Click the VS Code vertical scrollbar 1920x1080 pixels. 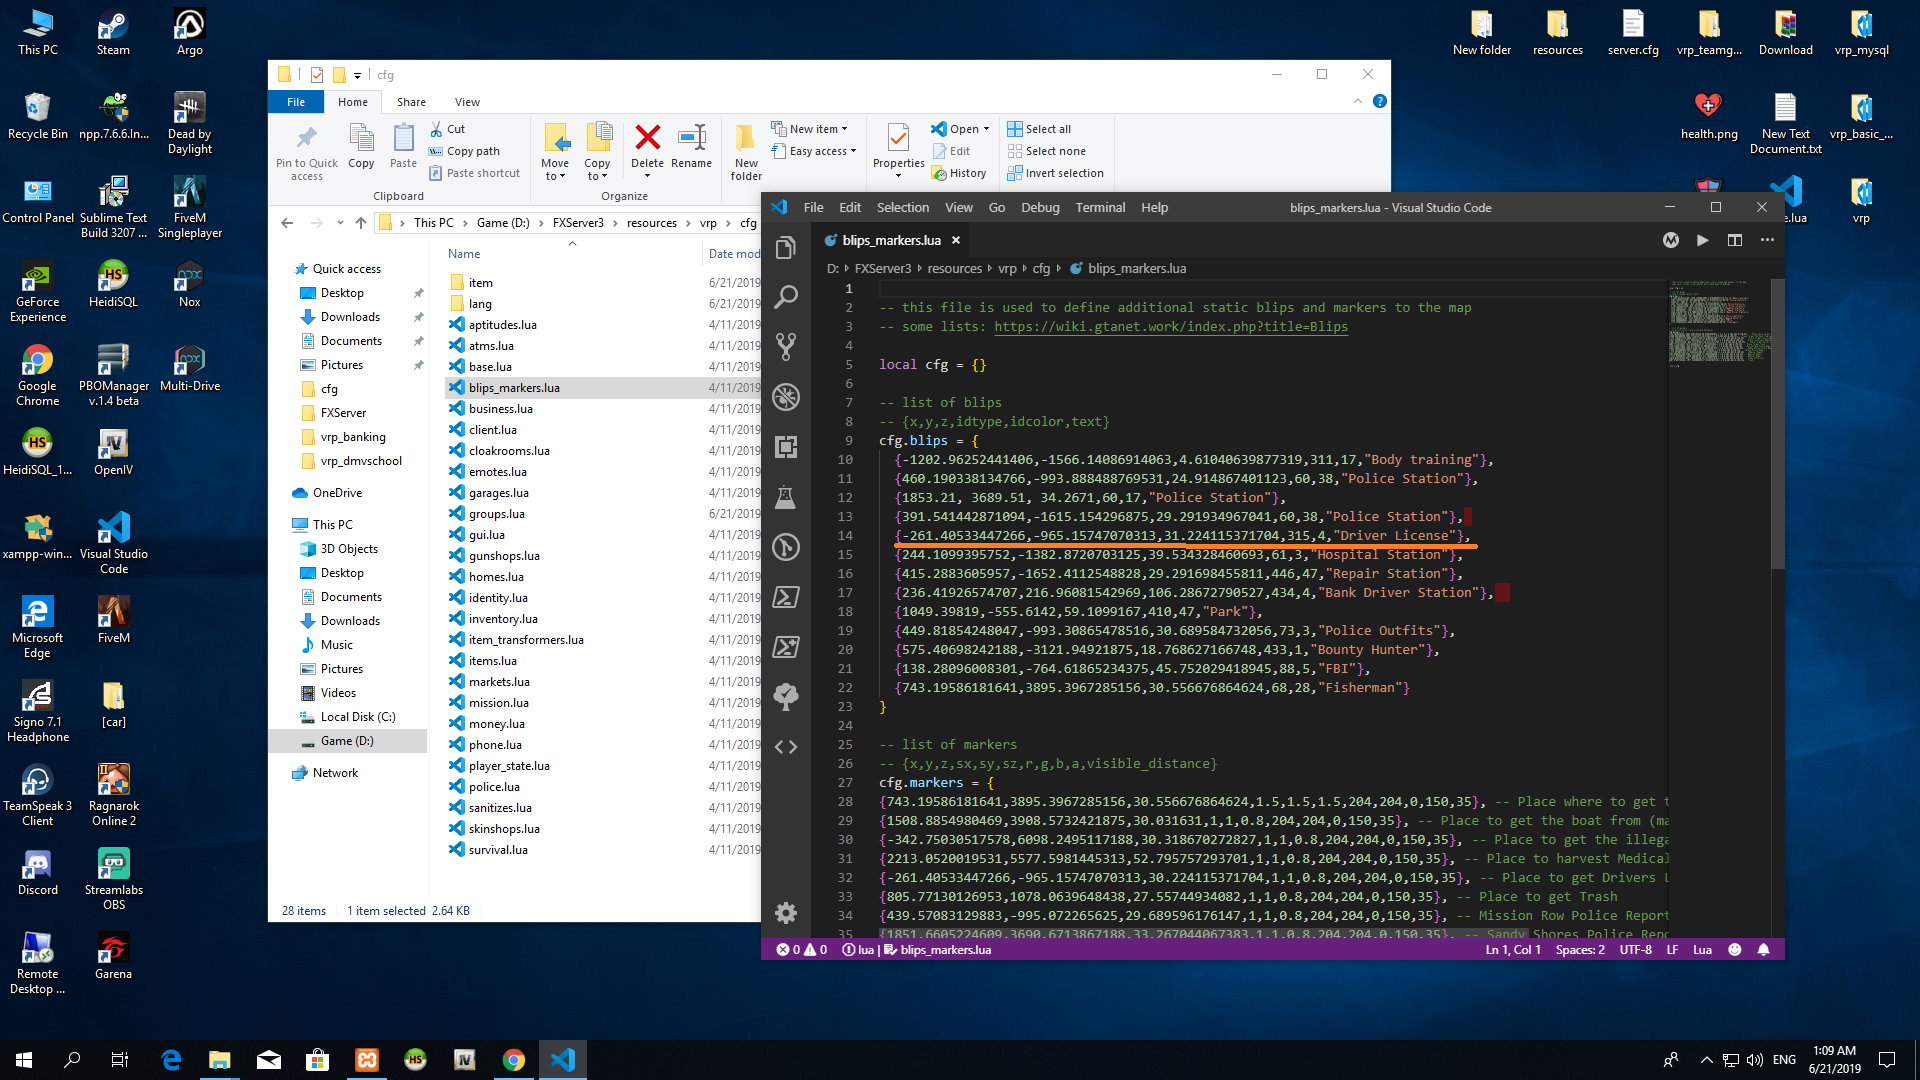[x=1777, y=425]
